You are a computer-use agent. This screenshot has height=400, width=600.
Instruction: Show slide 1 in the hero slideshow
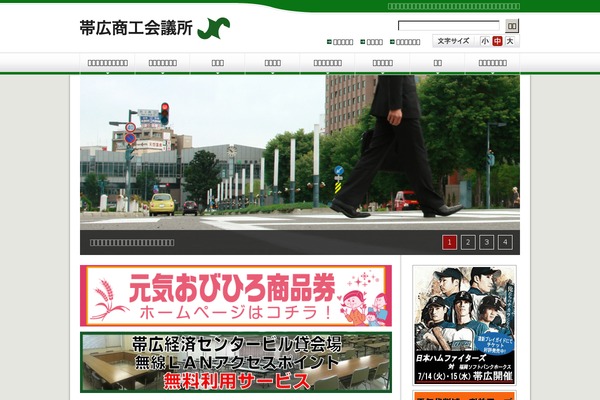point(449,242)
